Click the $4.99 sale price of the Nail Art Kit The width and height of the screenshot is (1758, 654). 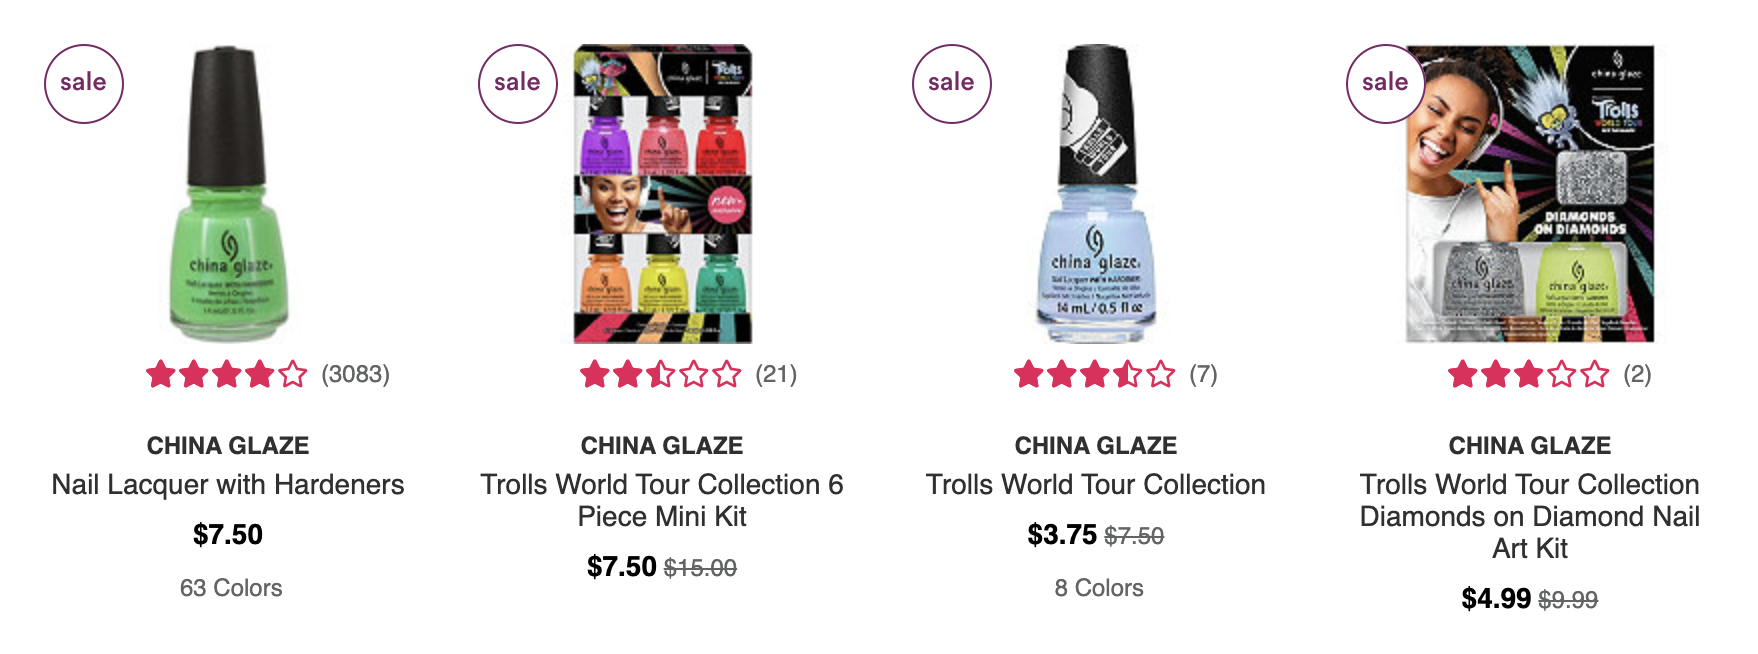coord(1496,599)
